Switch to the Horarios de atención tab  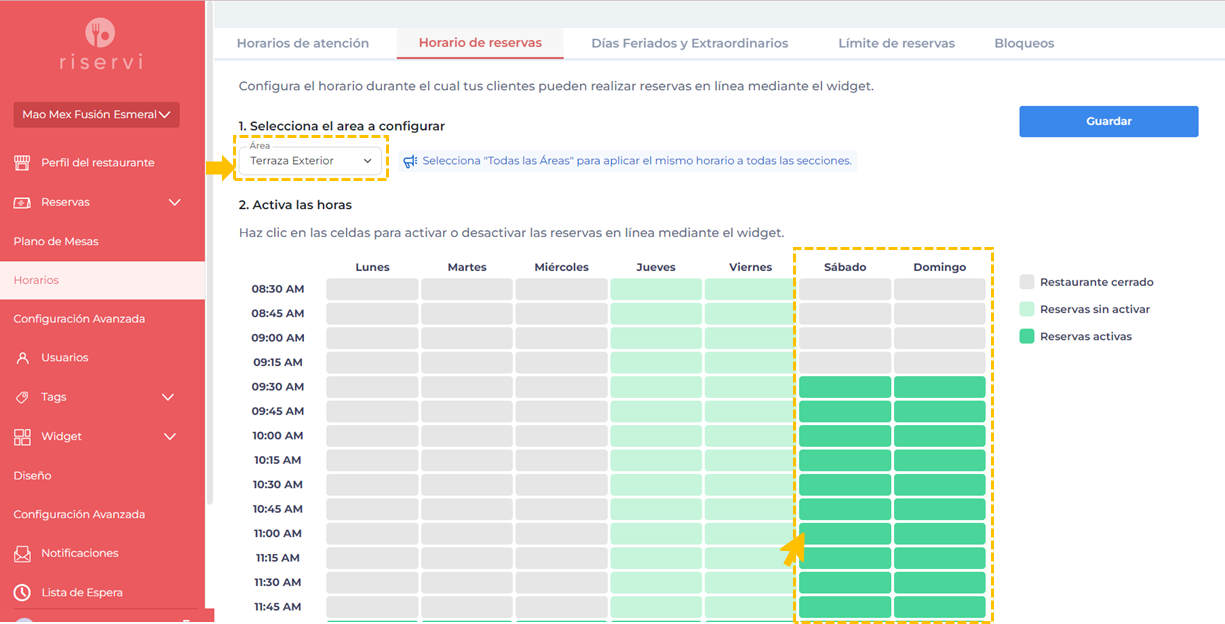coord(303,43)
